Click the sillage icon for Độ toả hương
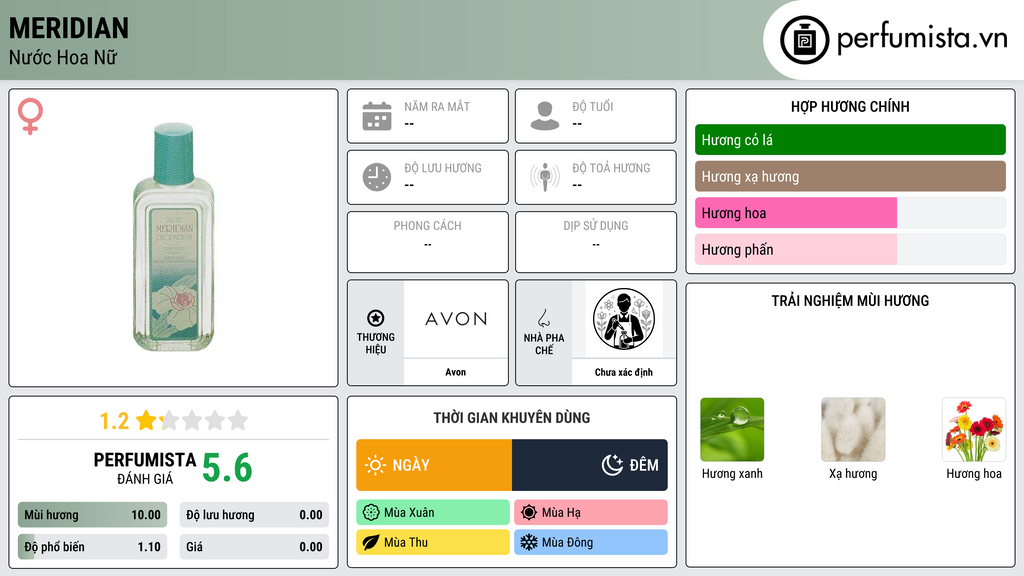 coord(545,177)
